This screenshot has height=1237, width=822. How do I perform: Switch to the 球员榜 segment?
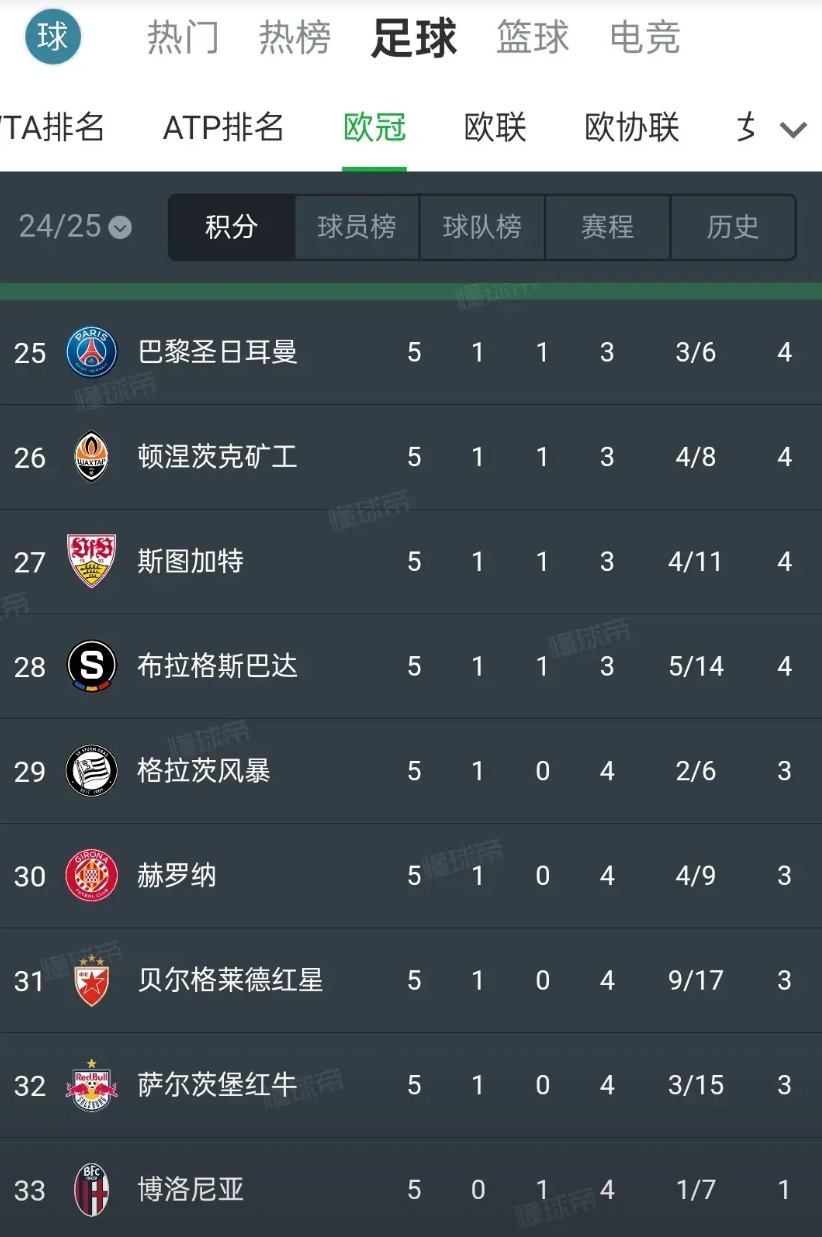(x=357, y=227)
